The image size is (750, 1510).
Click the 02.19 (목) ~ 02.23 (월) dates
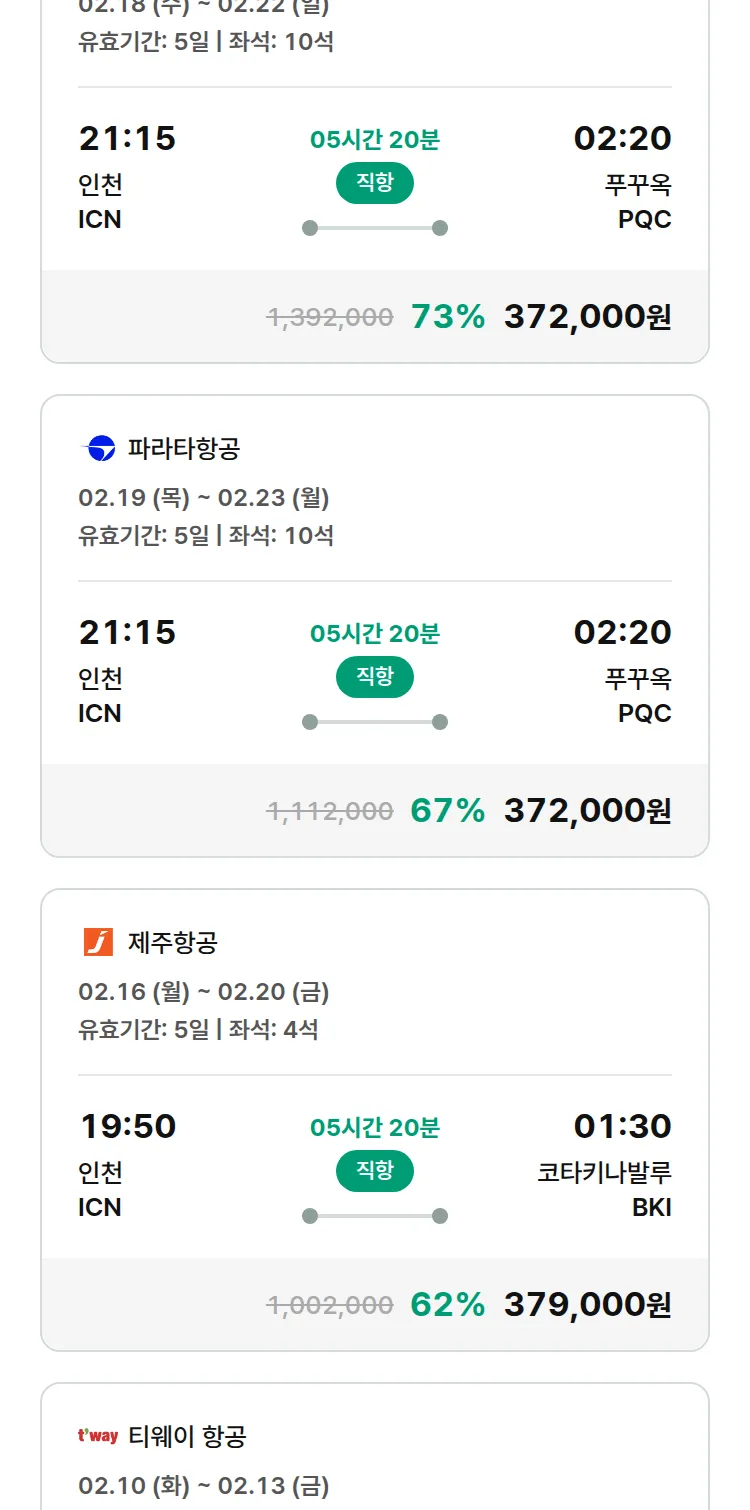pyautogui.click(x=204, y=498)
